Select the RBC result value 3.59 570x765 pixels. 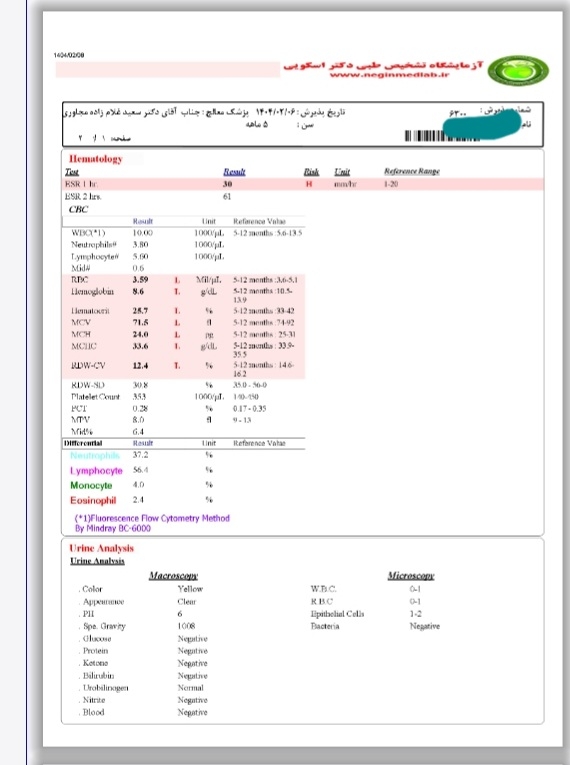pyautogui.click(x=141, y=280)
